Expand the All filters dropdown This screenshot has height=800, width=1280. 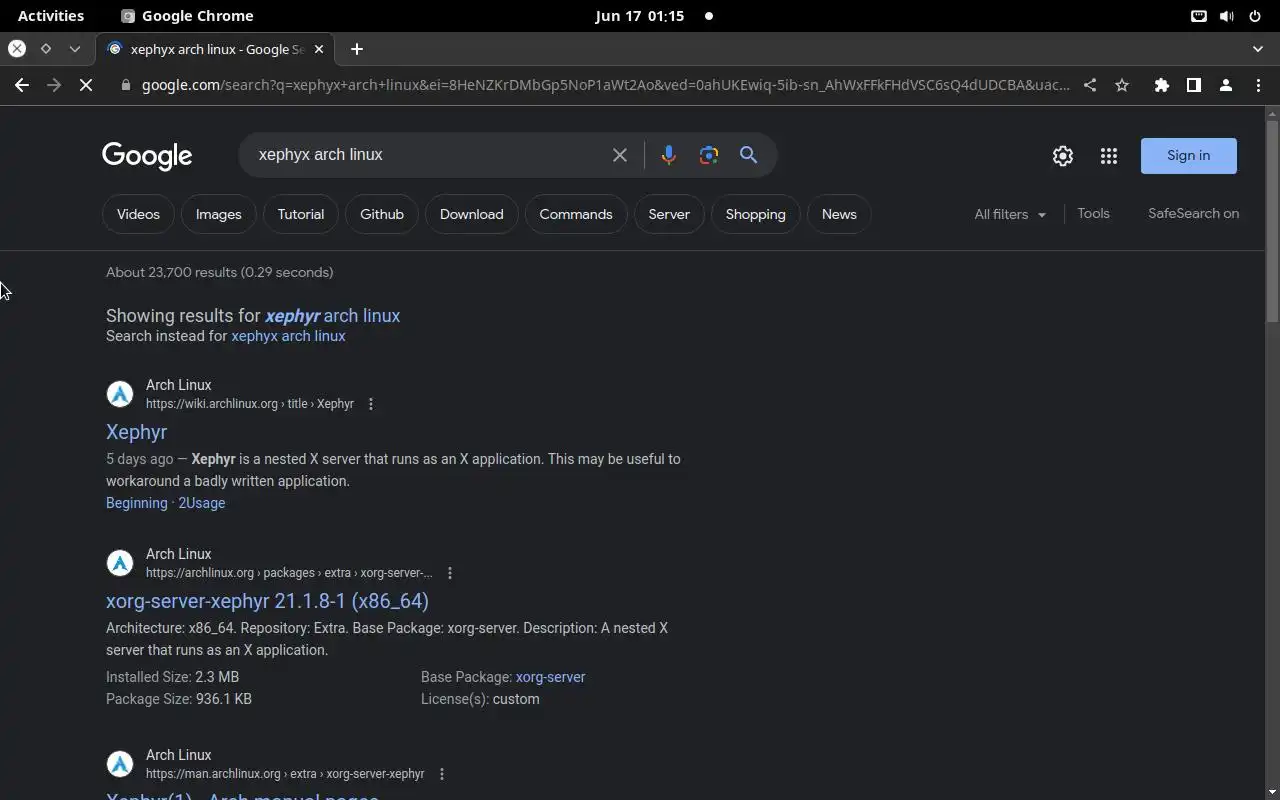pyautogui.click(x=1010, y=214)
